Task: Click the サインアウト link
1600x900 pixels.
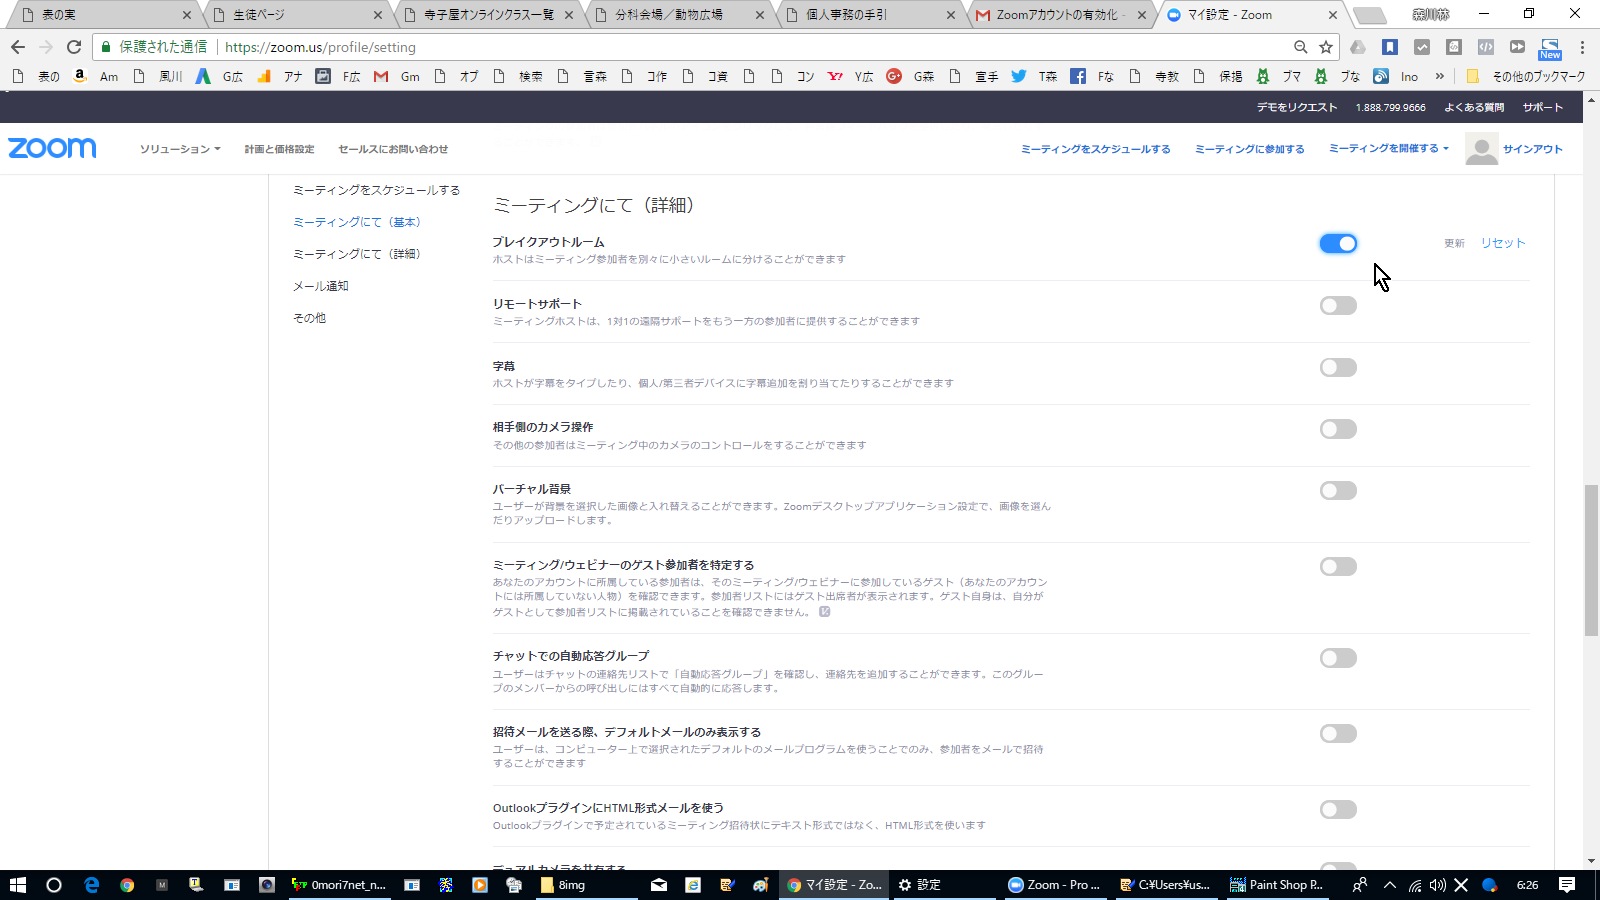Action: click(x=1532, y=149)
